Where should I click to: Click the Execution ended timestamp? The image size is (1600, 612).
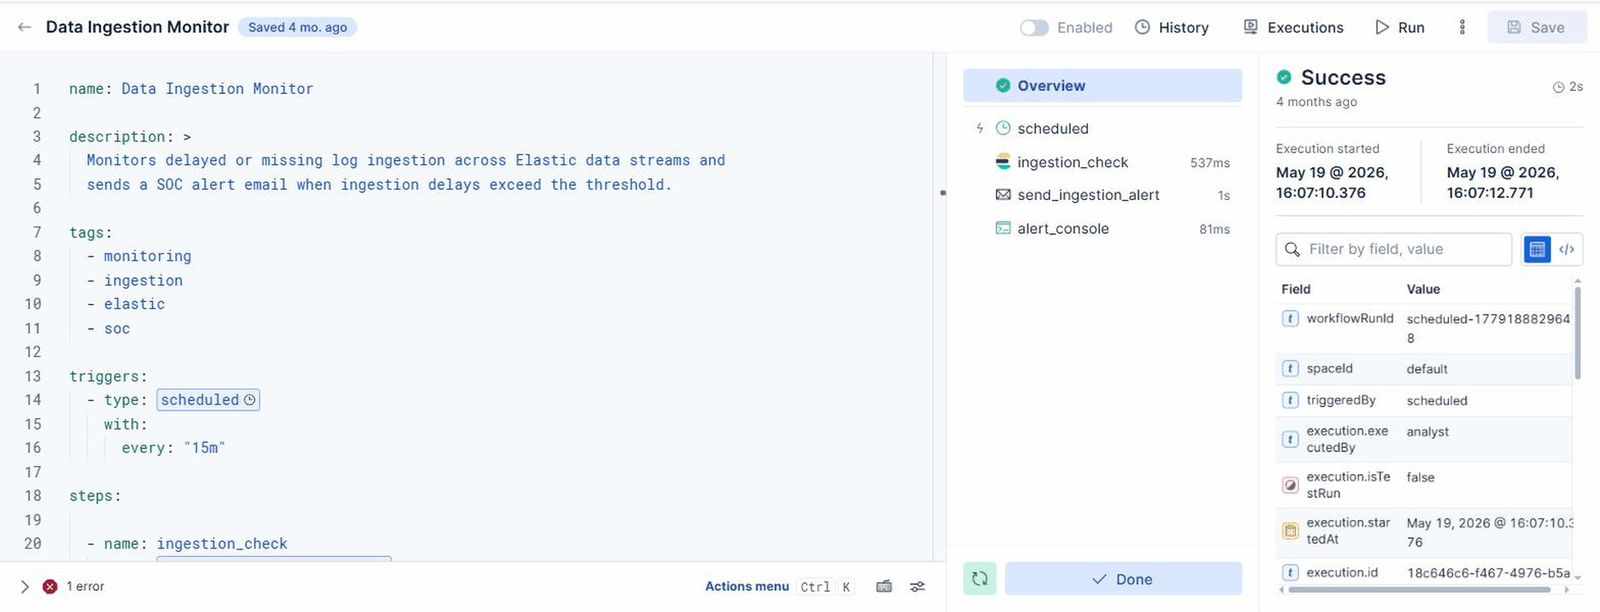pos(1503,182)
